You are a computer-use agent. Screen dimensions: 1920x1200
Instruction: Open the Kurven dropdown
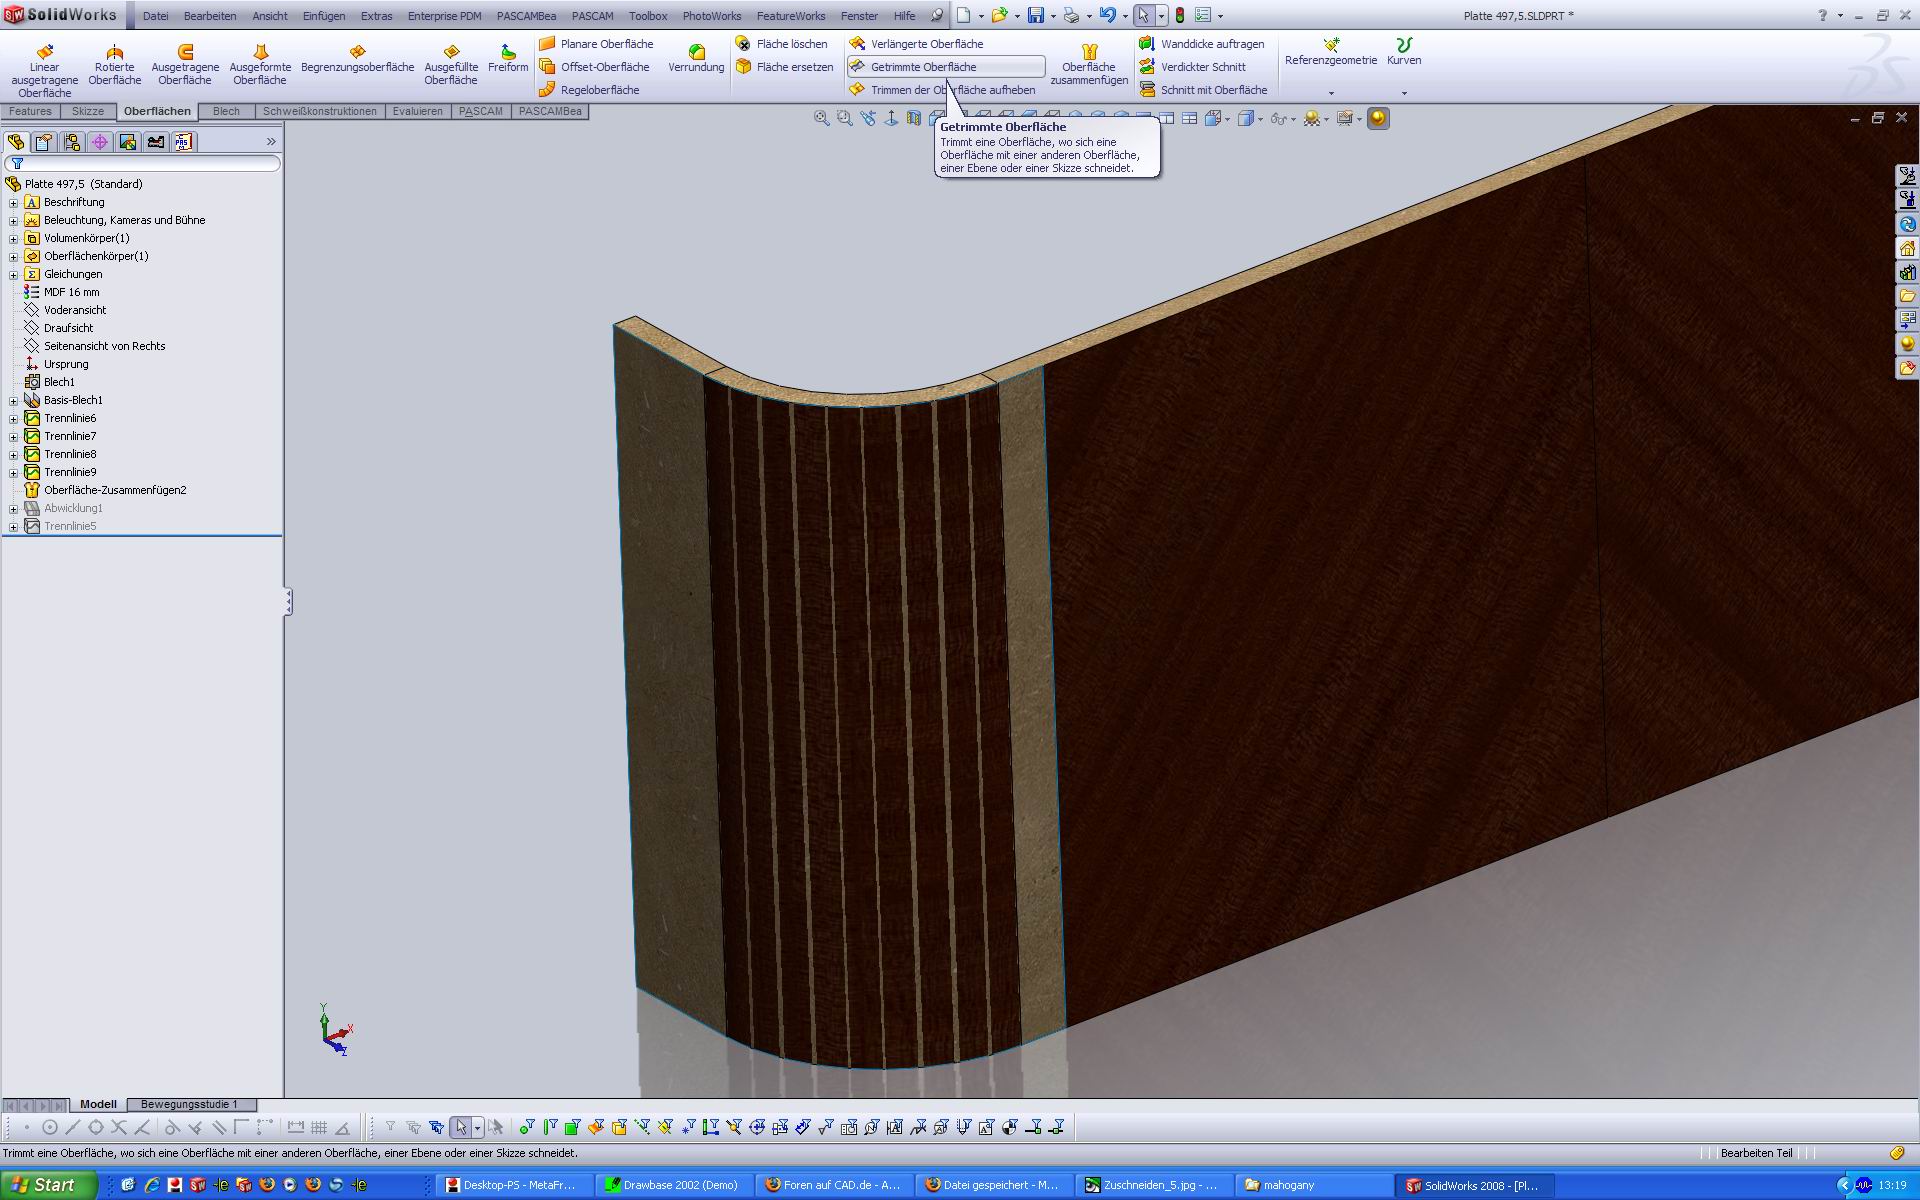[1404, 93]
